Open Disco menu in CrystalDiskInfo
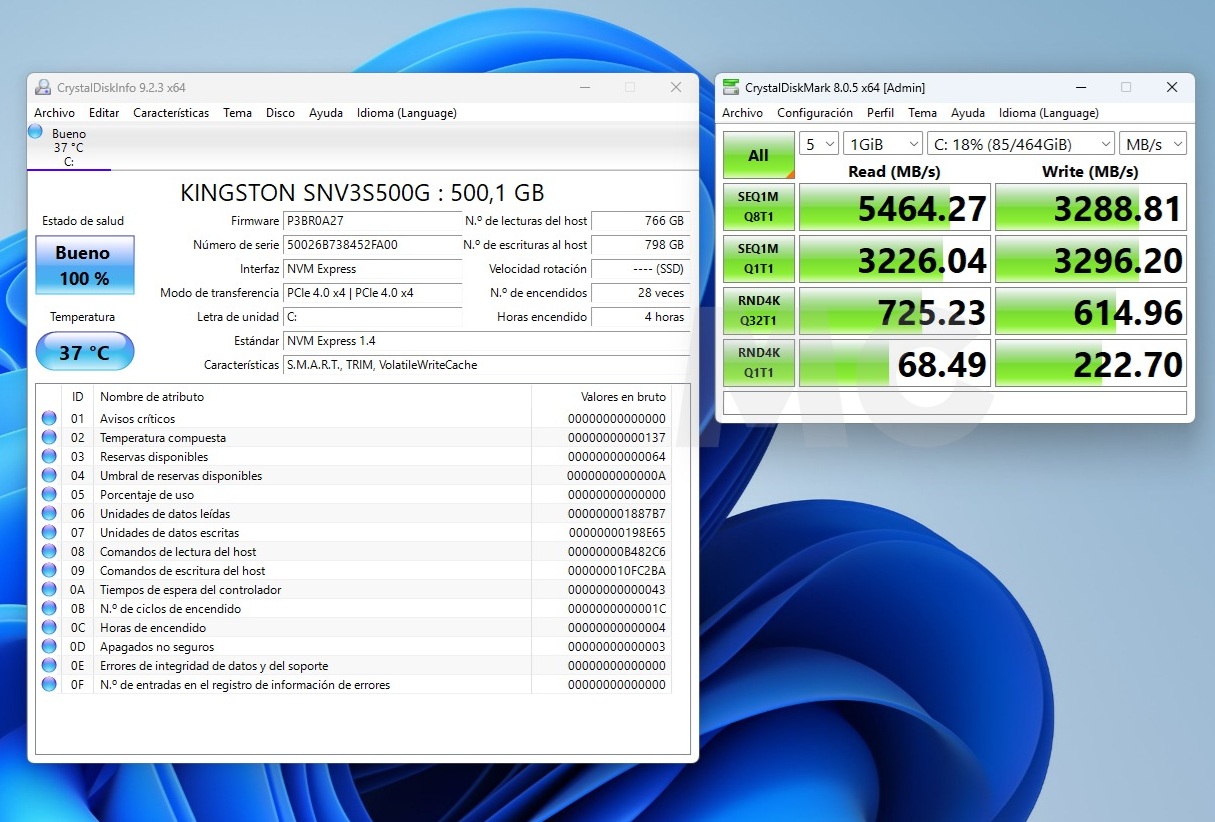The width and height of the screenshot is (1215, 822). [x=280, y=113]
